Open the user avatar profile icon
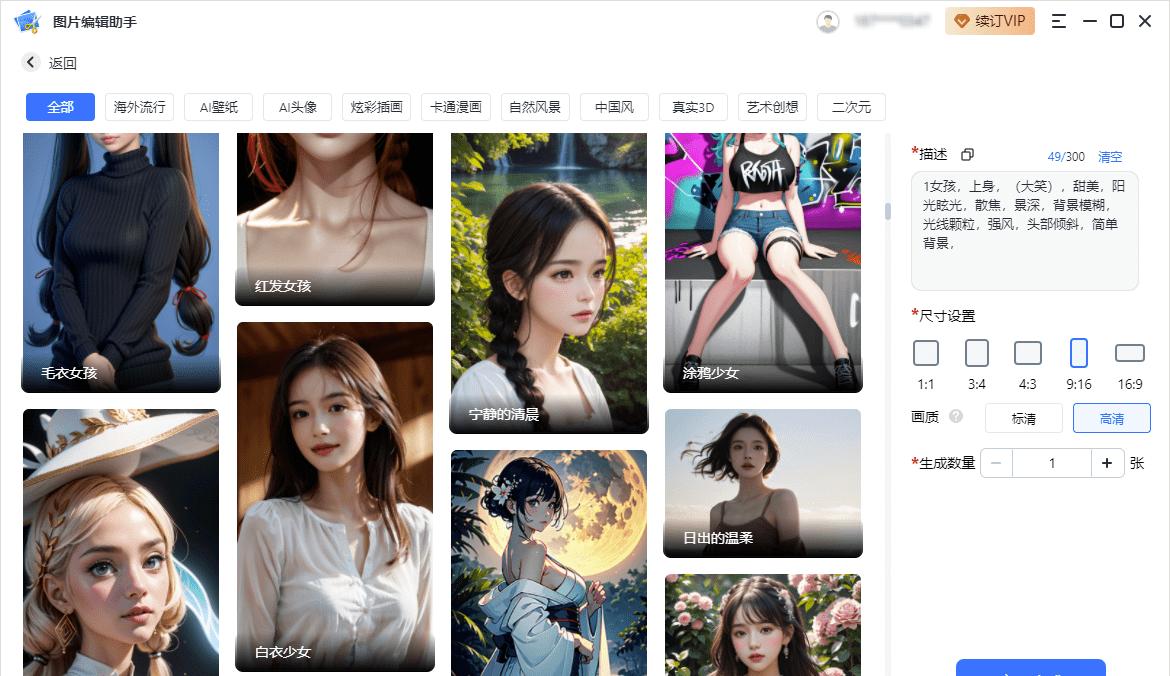Screen dimensions: 1170x676 tap(828, 22)
